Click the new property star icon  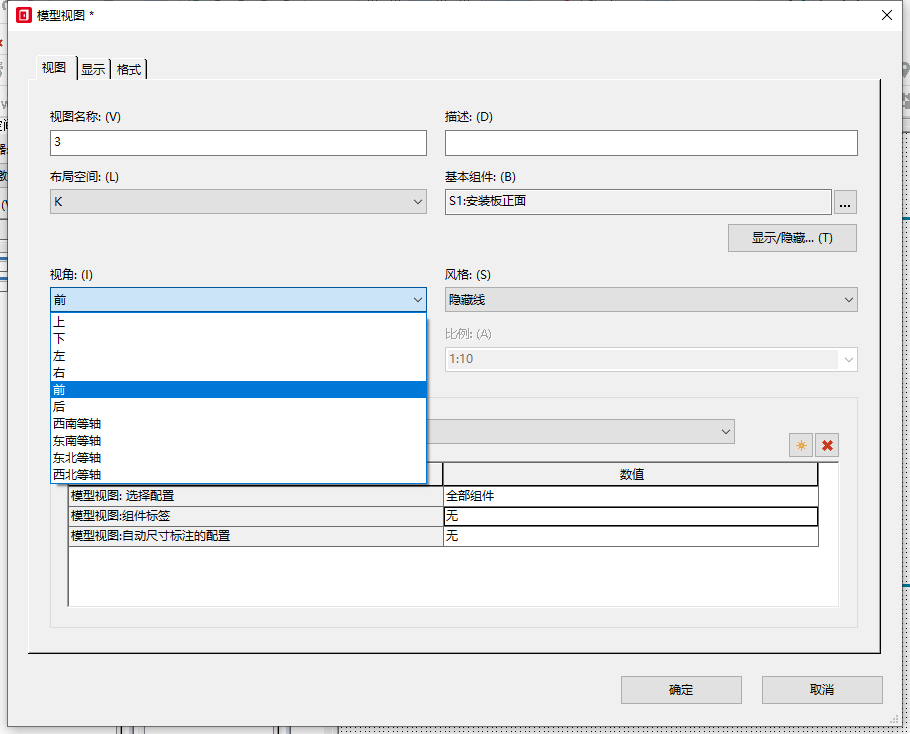coord(801,445)
